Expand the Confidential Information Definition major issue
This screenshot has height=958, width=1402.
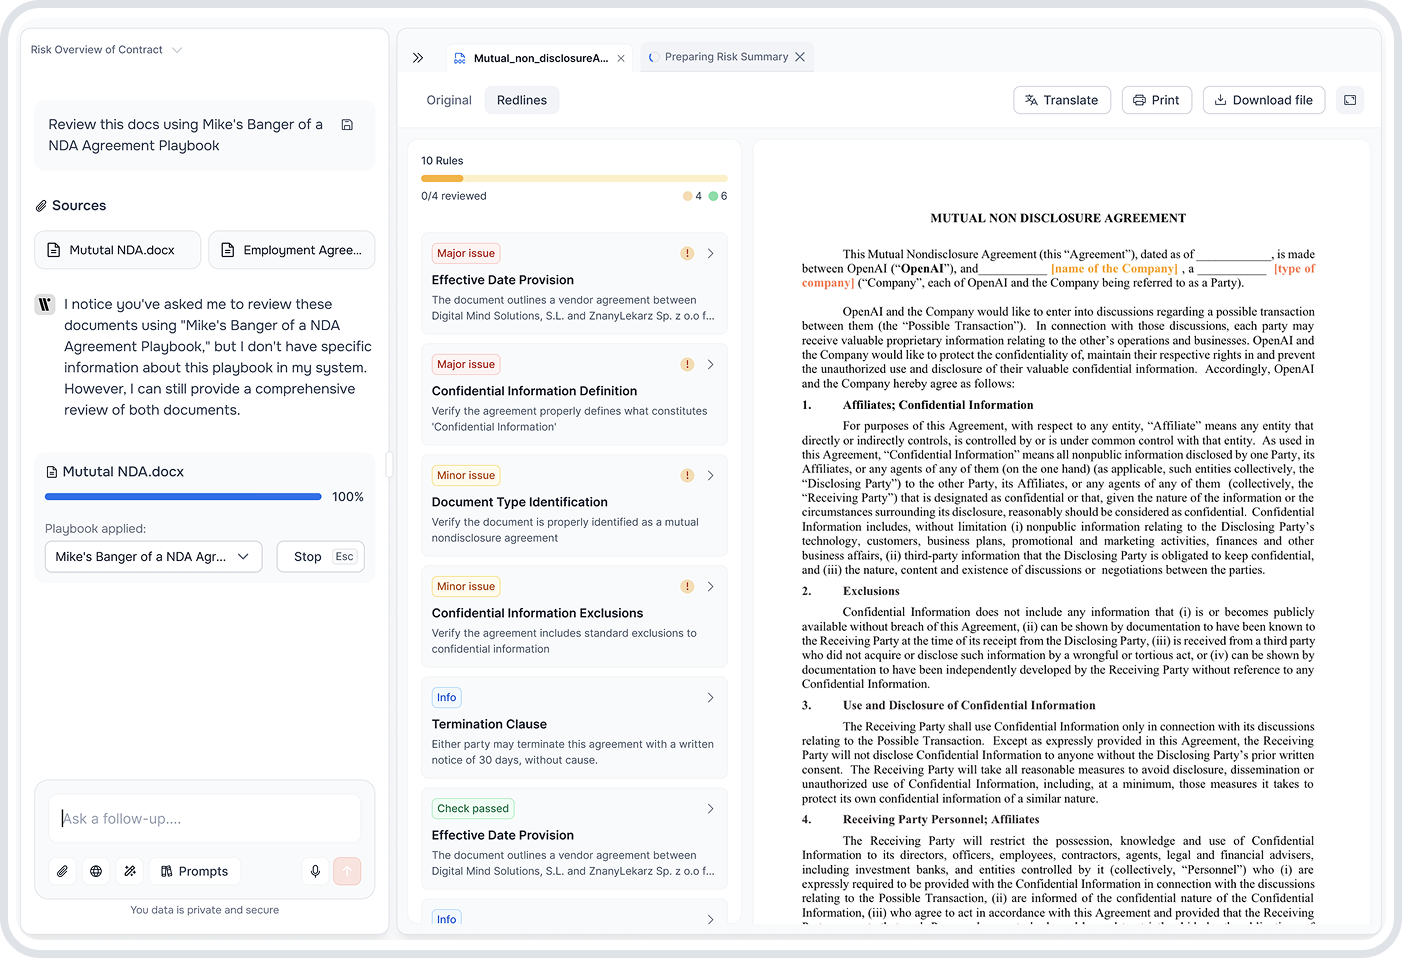tap(574, 394)
